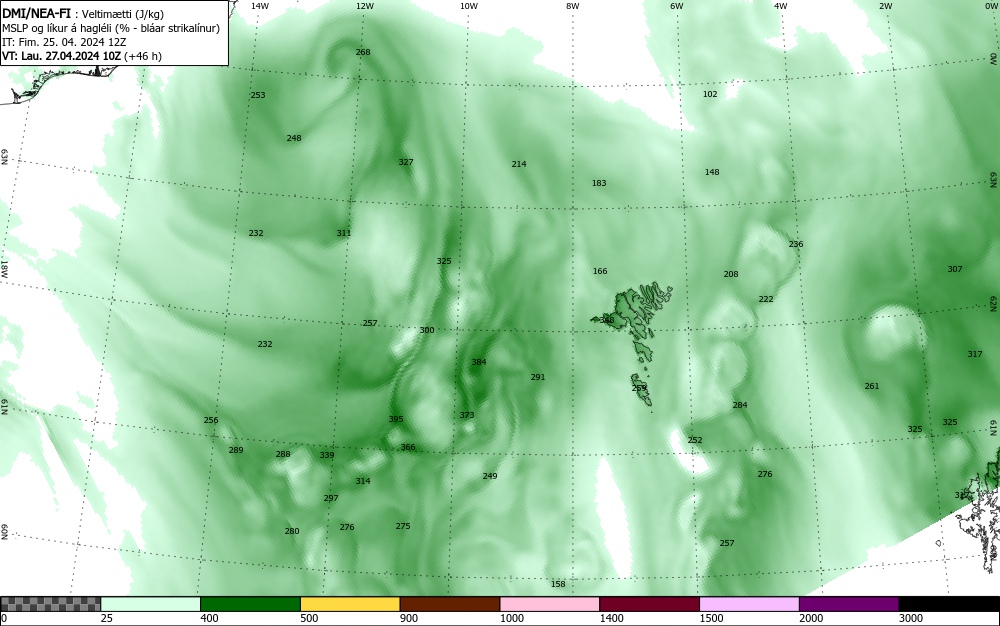Click the map value '261'
Screen dimensions: 1000x626
pos(872,386)
